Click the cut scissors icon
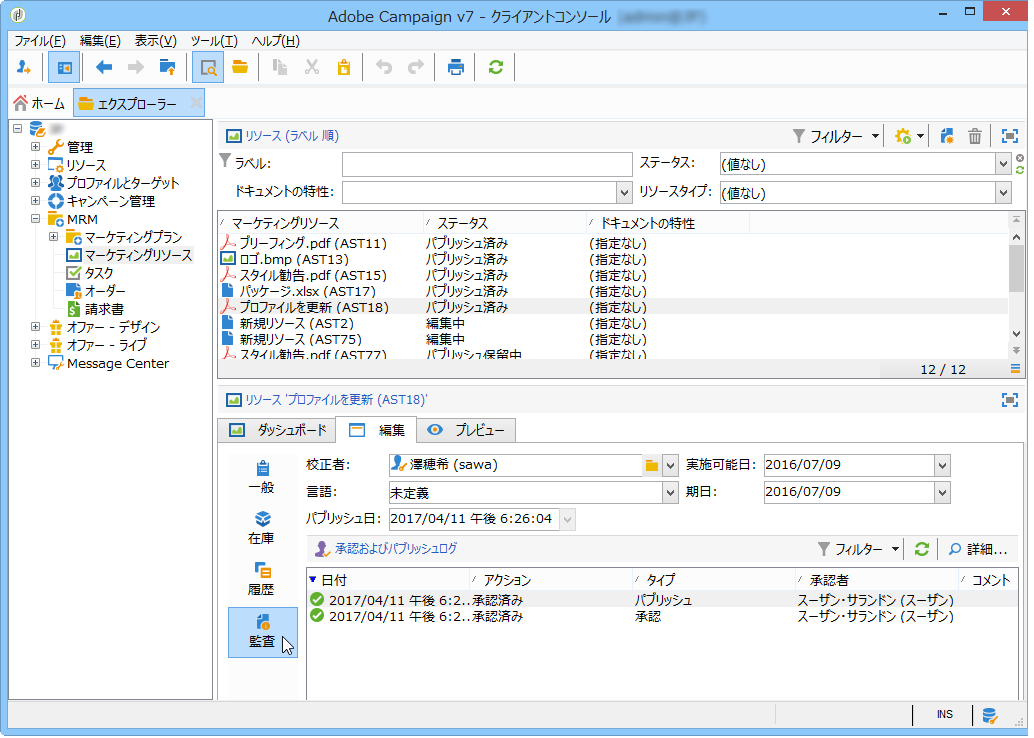 click(x=312, y=67)
